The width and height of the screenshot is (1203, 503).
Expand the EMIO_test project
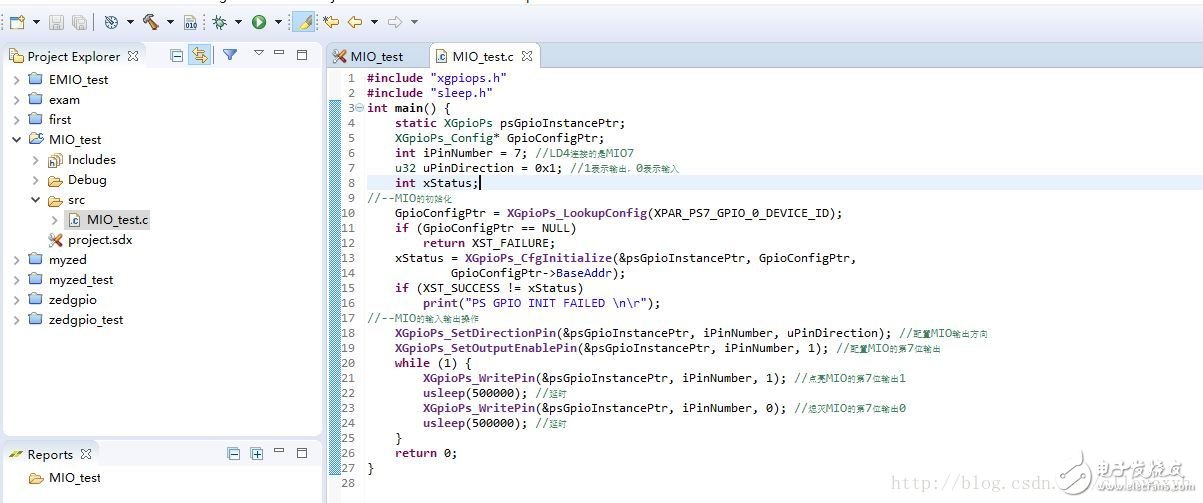17,80
